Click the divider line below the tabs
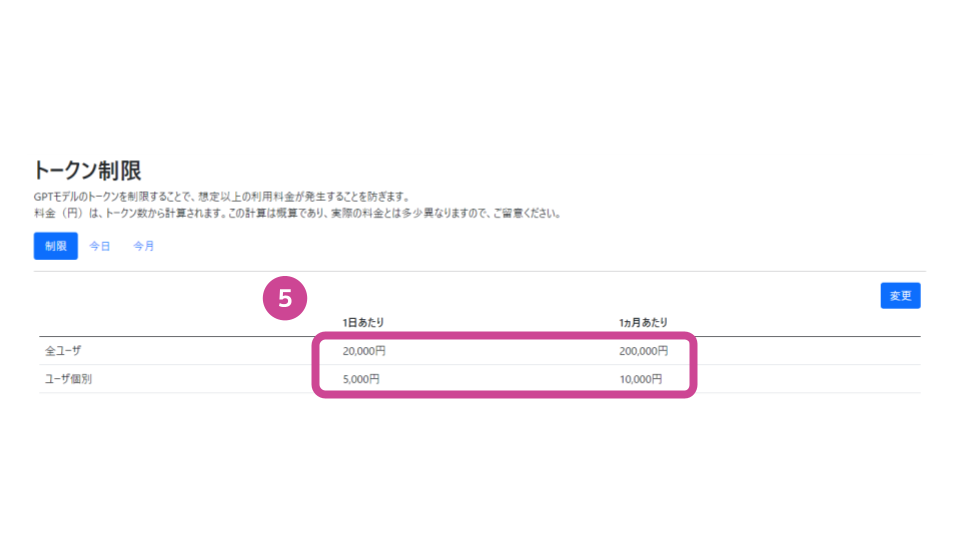This screenshot has width=960, height=540. click(x=479, y=271)
